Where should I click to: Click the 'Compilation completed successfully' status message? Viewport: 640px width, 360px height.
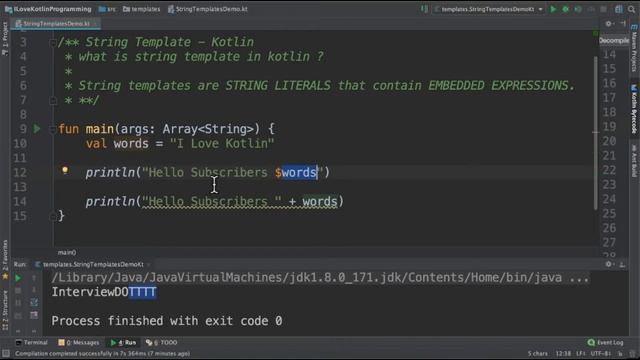pyautogui.click(x=102, y=353)
